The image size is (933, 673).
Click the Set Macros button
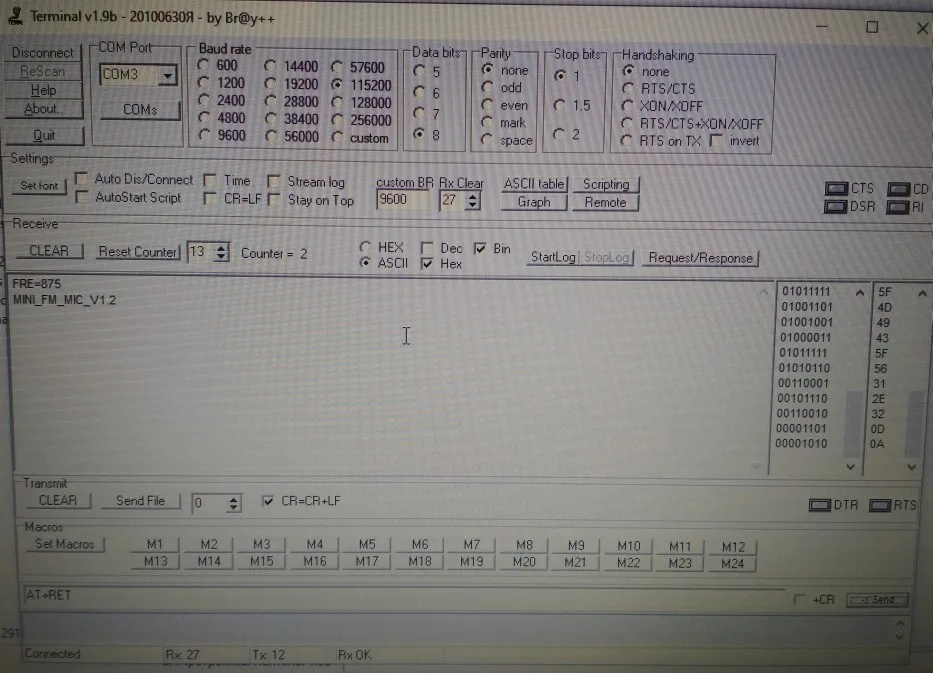point(65,544)
